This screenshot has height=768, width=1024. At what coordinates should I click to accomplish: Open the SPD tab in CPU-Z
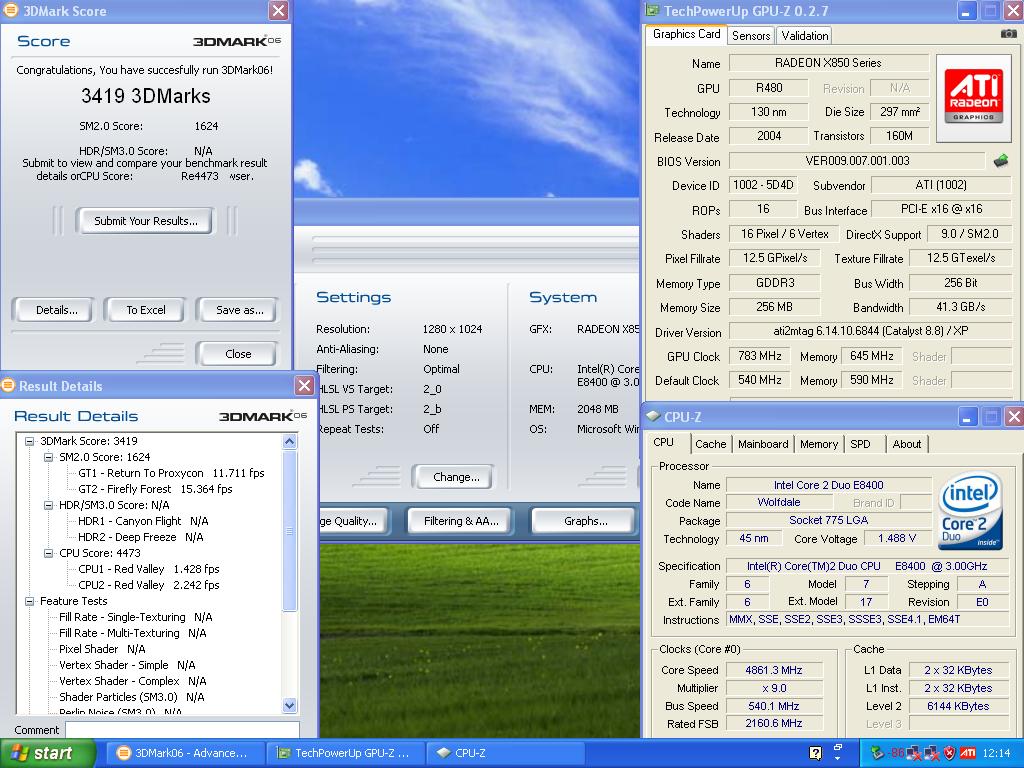(860, 444)
